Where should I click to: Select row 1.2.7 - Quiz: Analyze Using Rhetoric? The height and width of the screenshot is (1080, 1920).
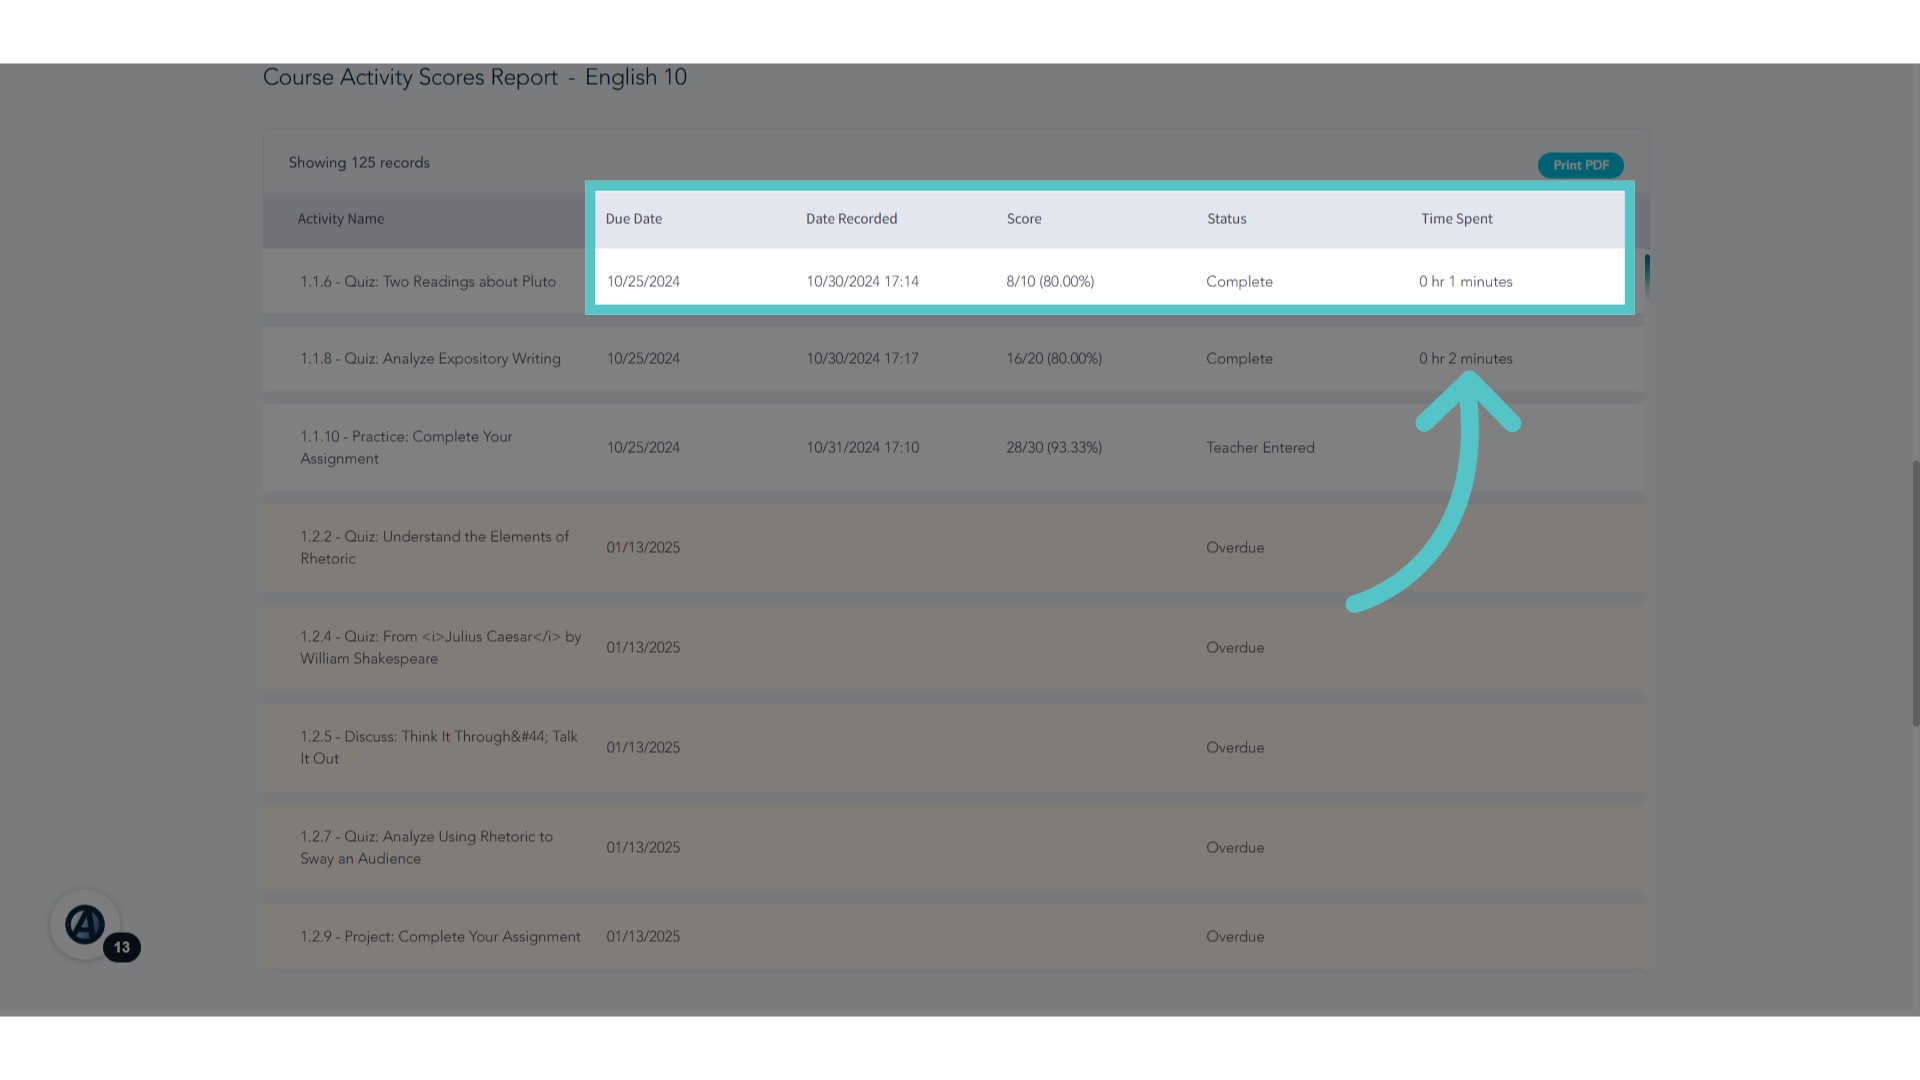point(954,848)
